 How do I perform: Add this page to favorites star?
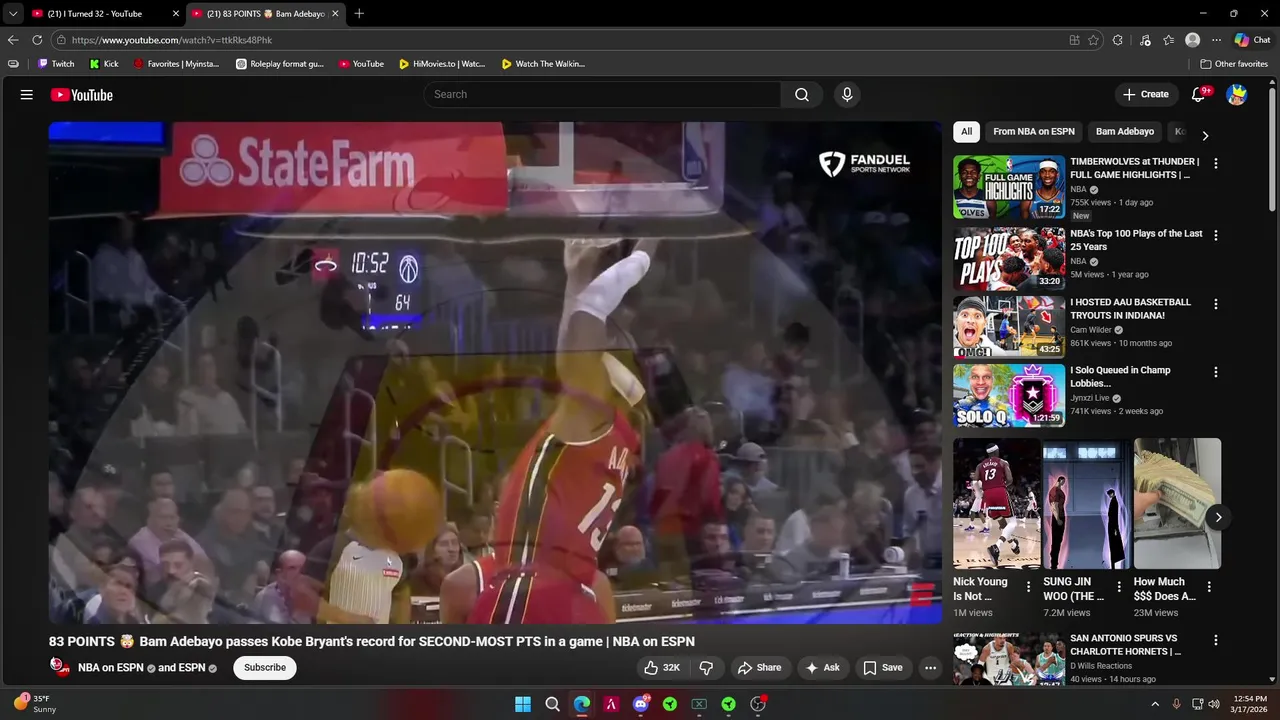click(x=1093, y=40)
